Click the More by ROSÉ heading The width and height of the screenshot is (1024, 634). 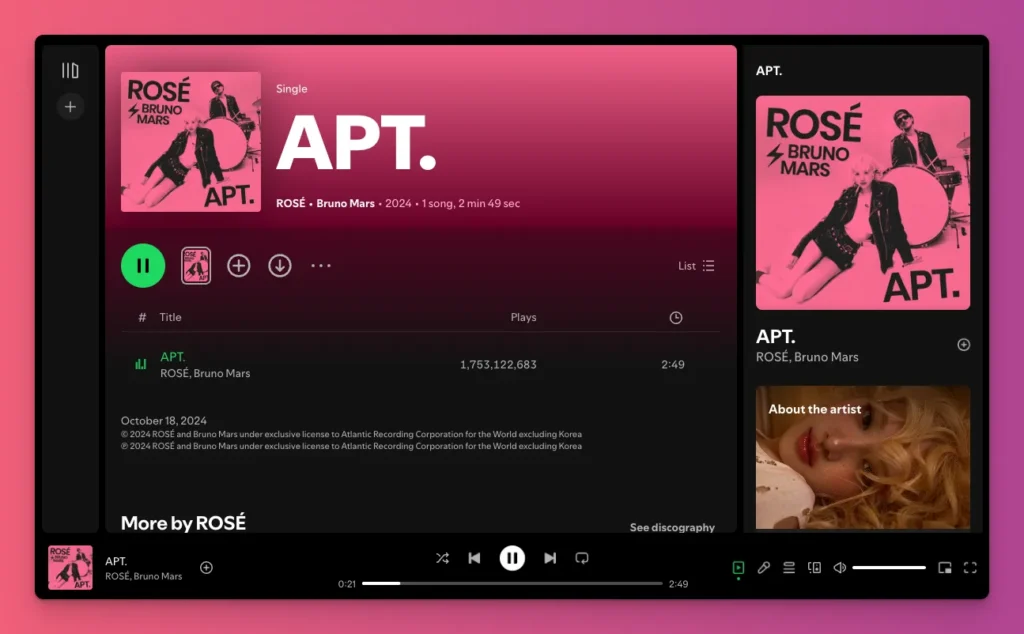click(x=184, y=523)
